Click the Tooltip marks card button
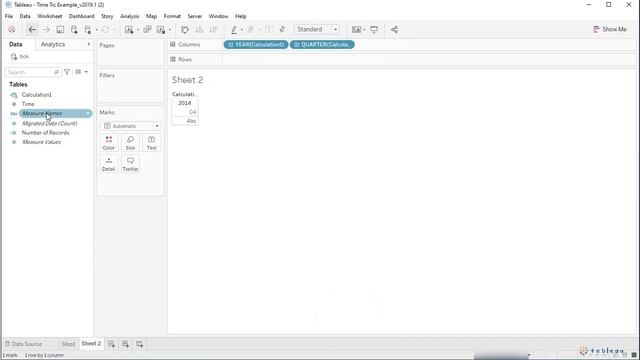 (x=130, y=164)
